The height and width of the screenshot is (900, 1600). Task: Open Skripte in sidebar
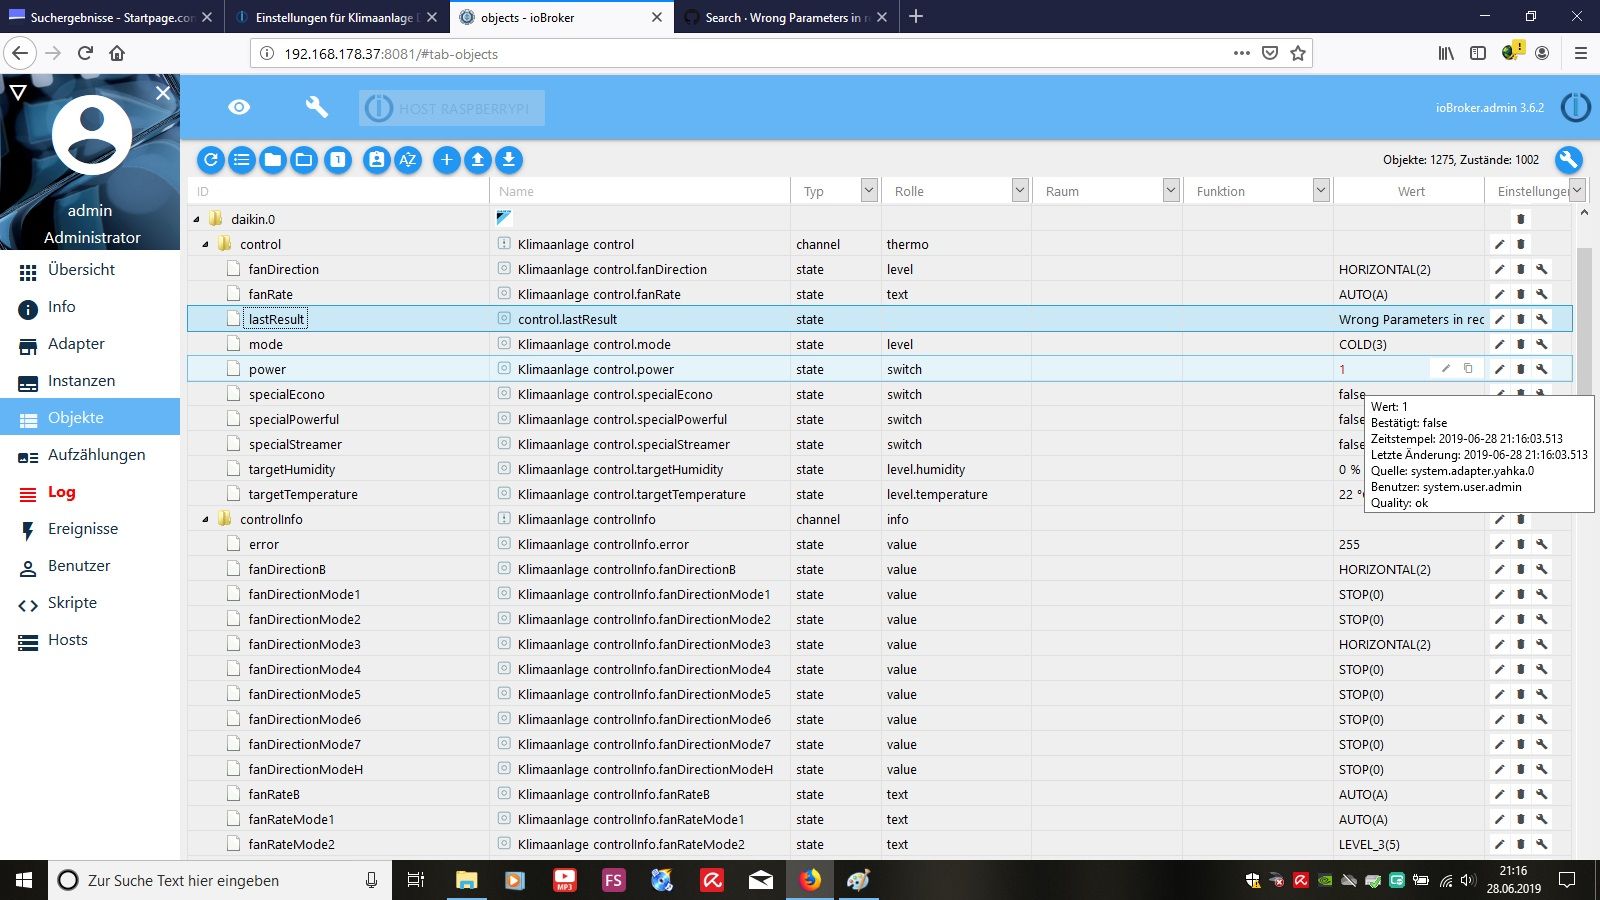tap(90, 603)
